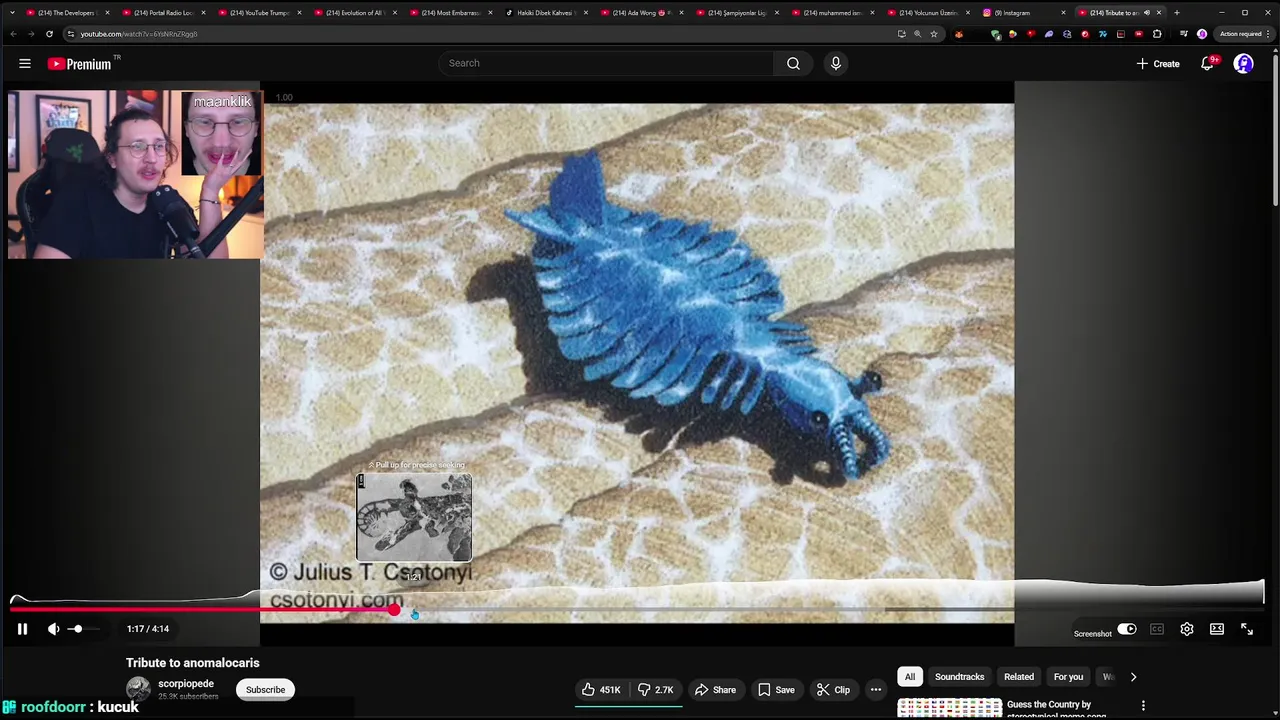Viewport: 1280px width, 720px height.
Task: Open the Guess the Country video thumbnail
Action: click(x=949, y=709)
